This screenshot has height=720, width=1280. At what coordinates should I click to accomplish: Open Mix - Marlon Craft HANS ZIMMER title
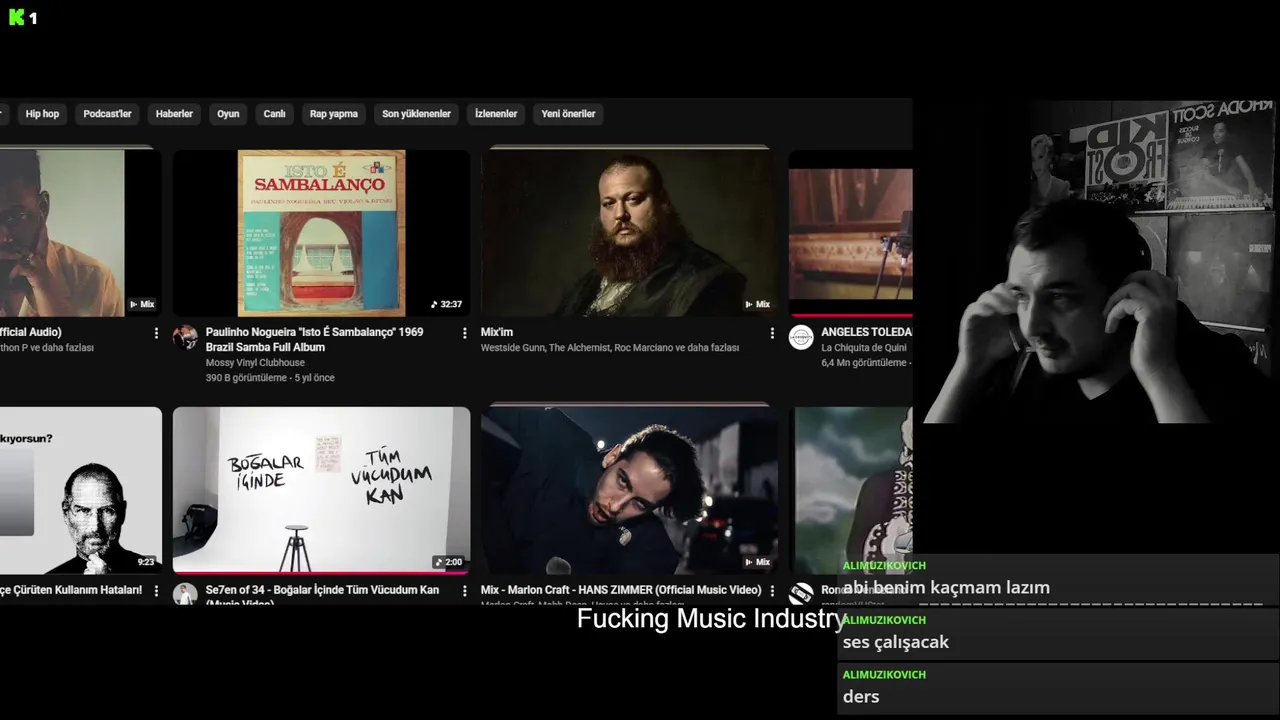621,590
